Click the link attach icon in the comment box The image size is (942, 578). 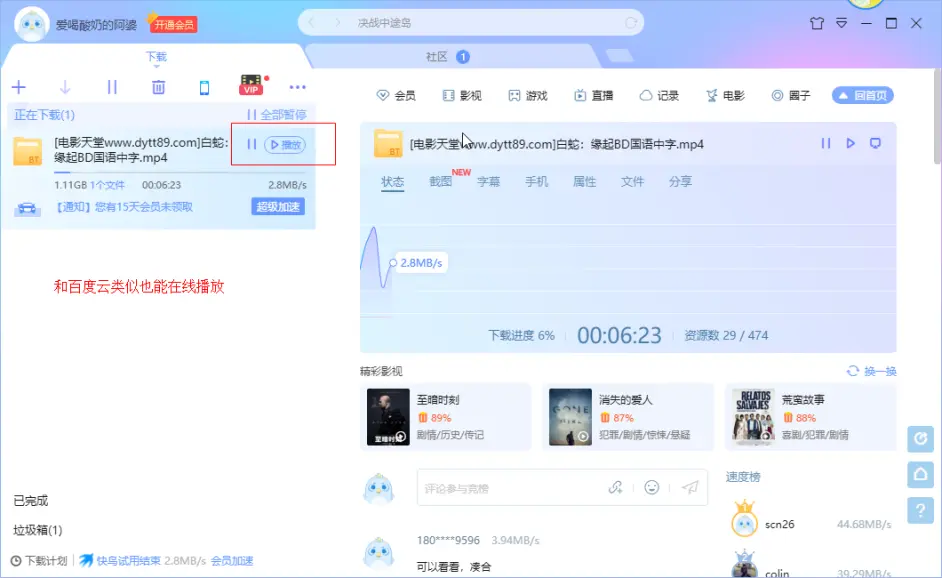[615, 487]
